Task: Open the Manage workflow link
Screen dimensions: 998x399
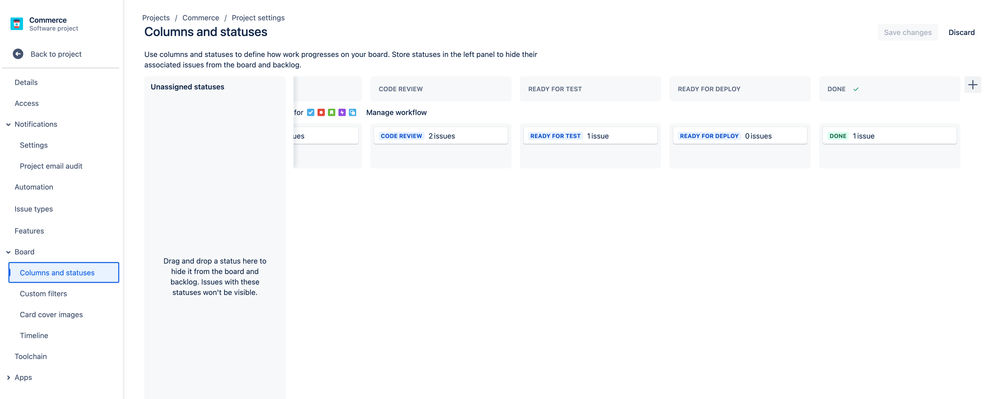Action: pos(397,113)
